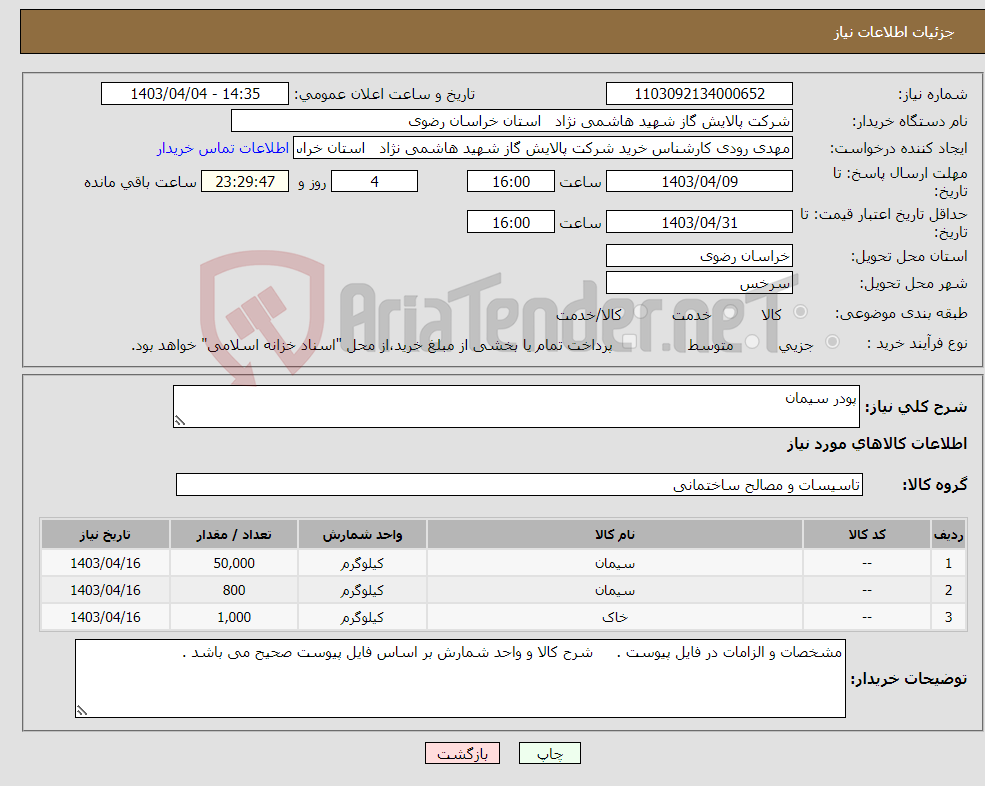
Task: Click the goods group field تاسیسات و مصالح ساختمانی
Action: point(520,484)
